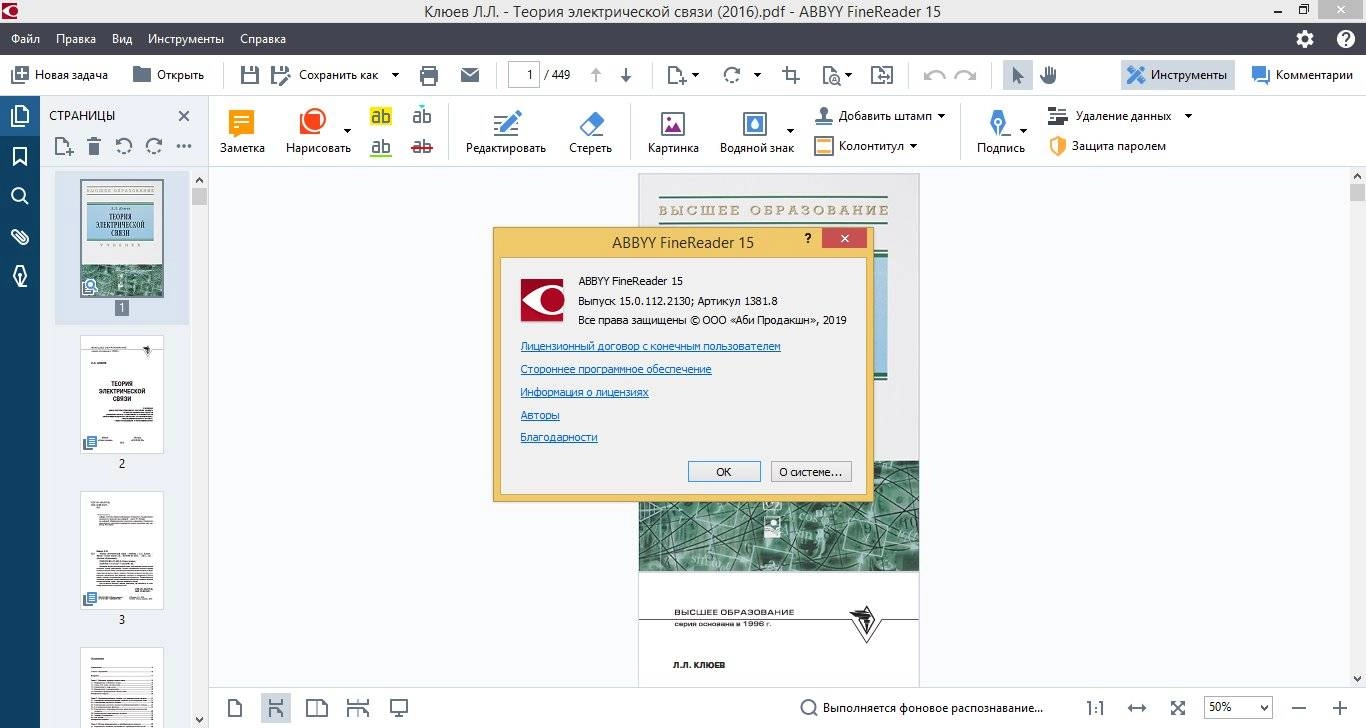This screenshot has width=1366, height=728.
Task: Click the Редактировать edit tool
Action: [506, 132]
